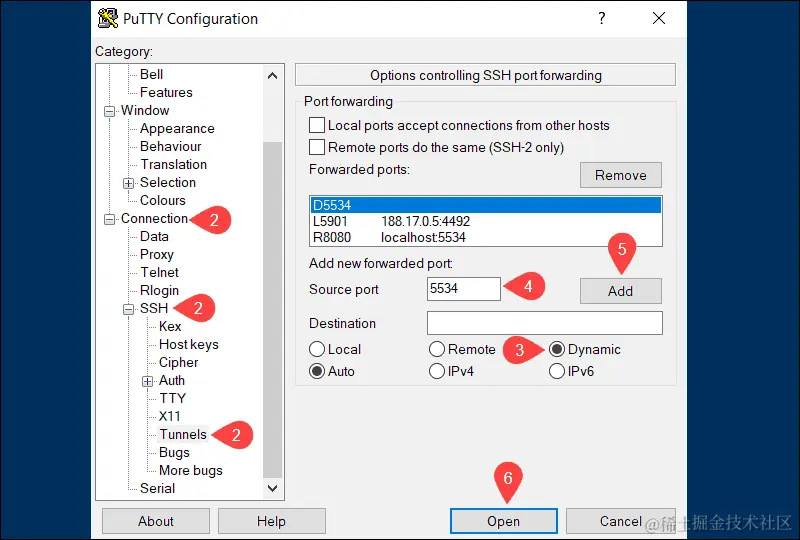Select the Remote radio button
The height and width of the screenshot is (540, 800).
tap(437, 350)
